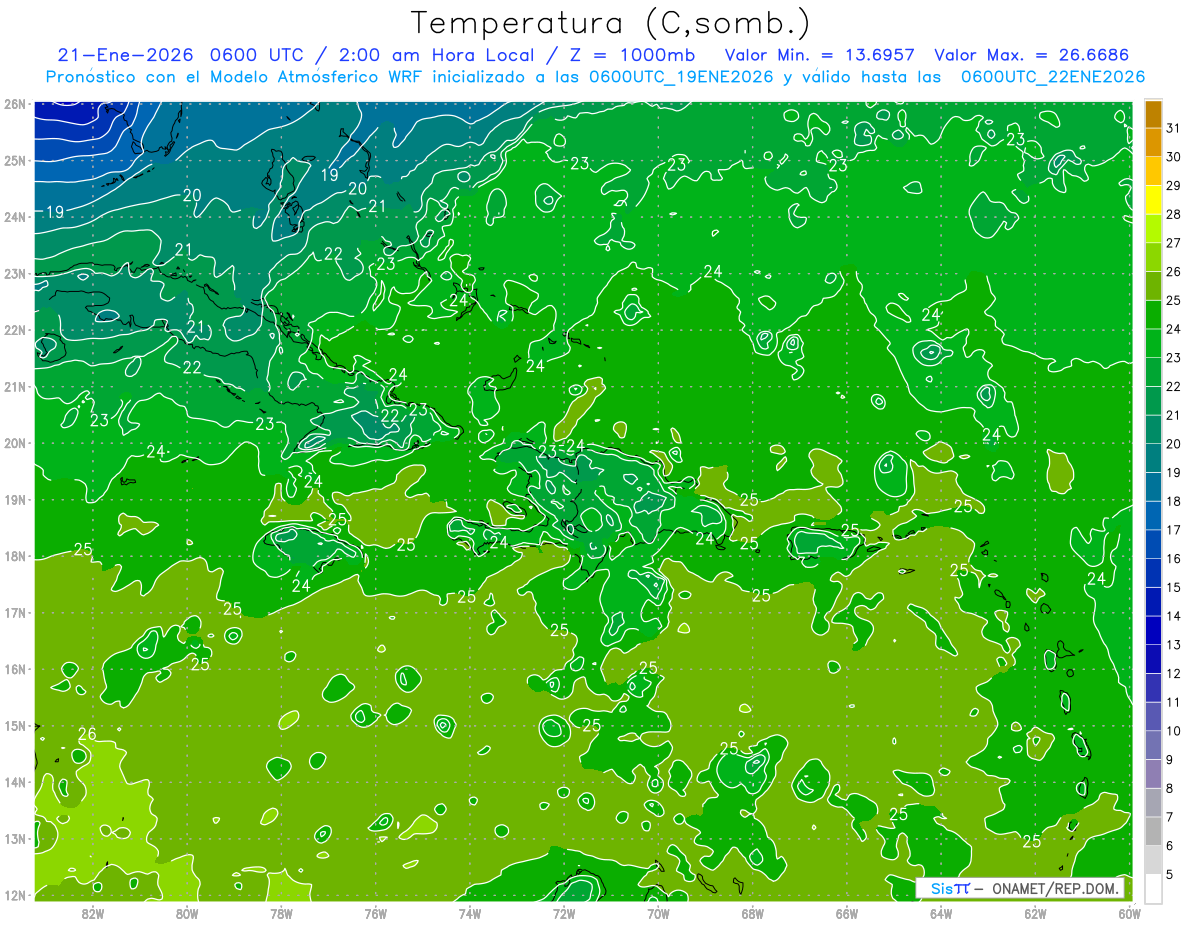Screen dimensions: 1200x927
Task: Click the SisTT ONAMET/REP.DOM. logo box
Action: (x=1021, y=888)
